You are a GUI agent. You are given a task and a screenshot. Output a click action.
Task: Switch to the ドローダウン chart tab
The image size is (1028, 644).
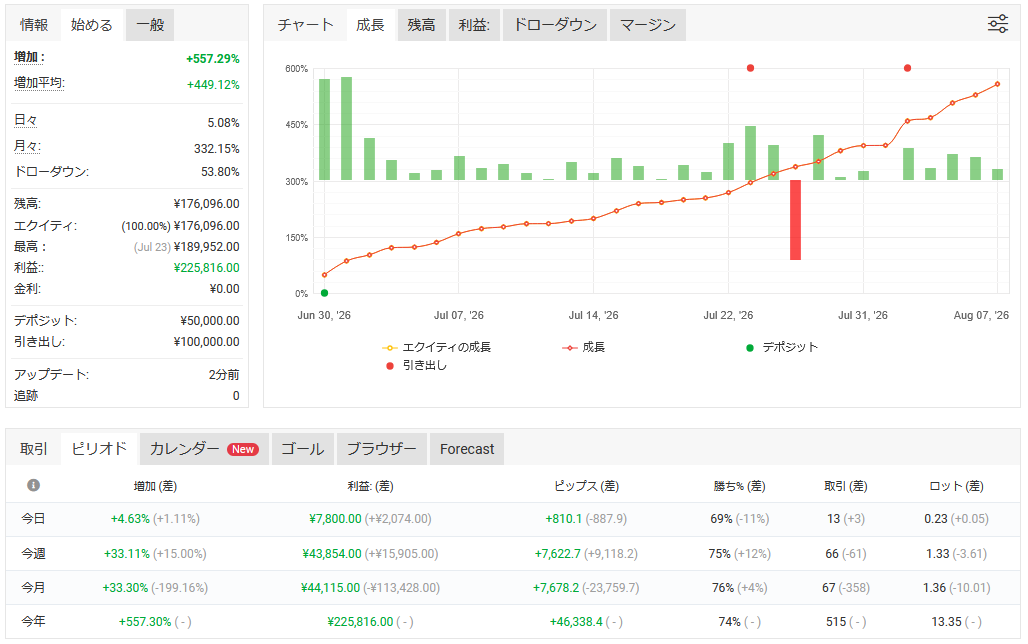[555, 25]
